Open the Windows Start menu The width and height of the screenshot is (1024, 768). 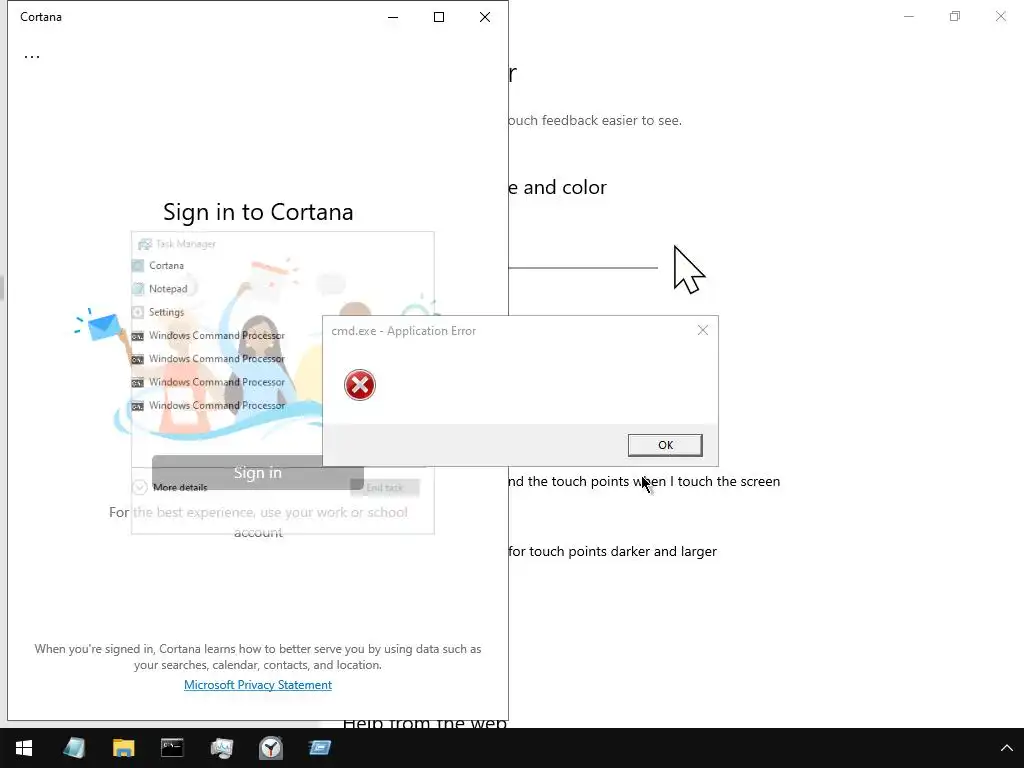click(24, 748)
